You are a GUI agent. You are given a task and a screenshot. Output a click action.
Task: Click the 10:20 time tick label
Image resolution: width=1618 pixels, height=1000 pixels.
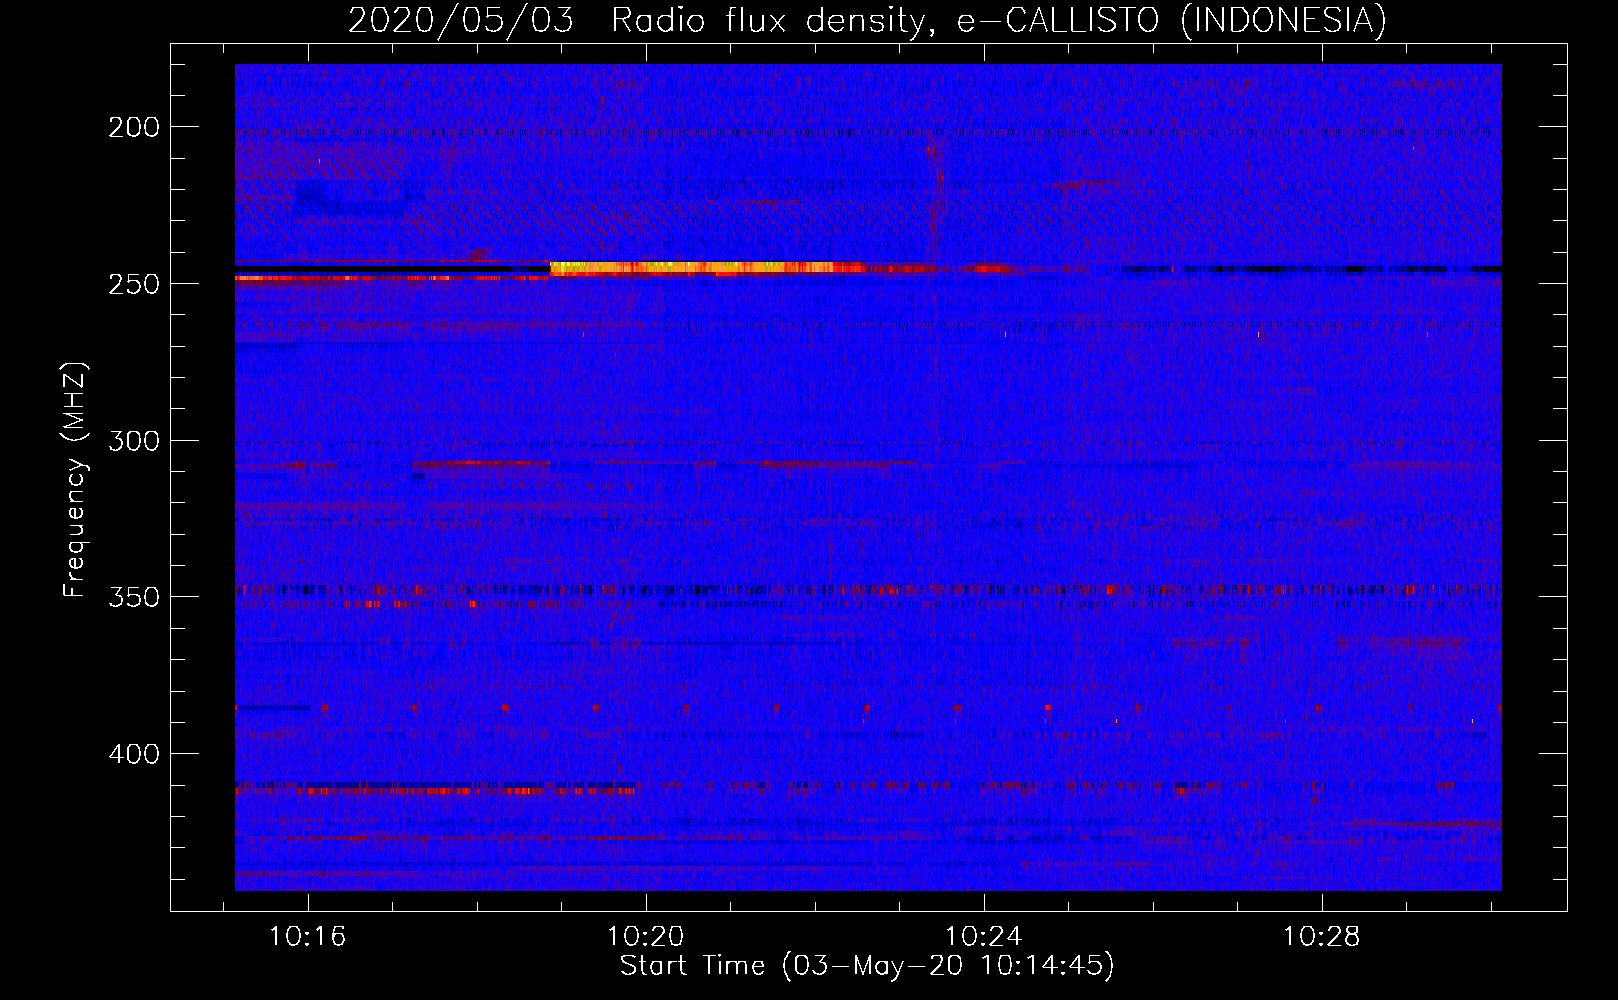(645, 937)
